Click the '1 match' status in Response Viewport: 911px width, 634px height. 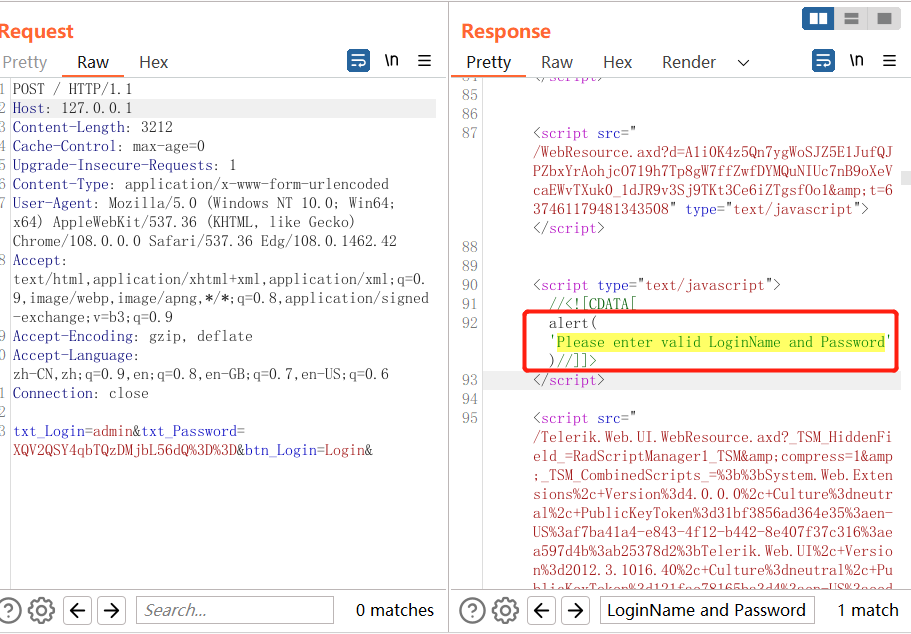(x=868, y=610)
